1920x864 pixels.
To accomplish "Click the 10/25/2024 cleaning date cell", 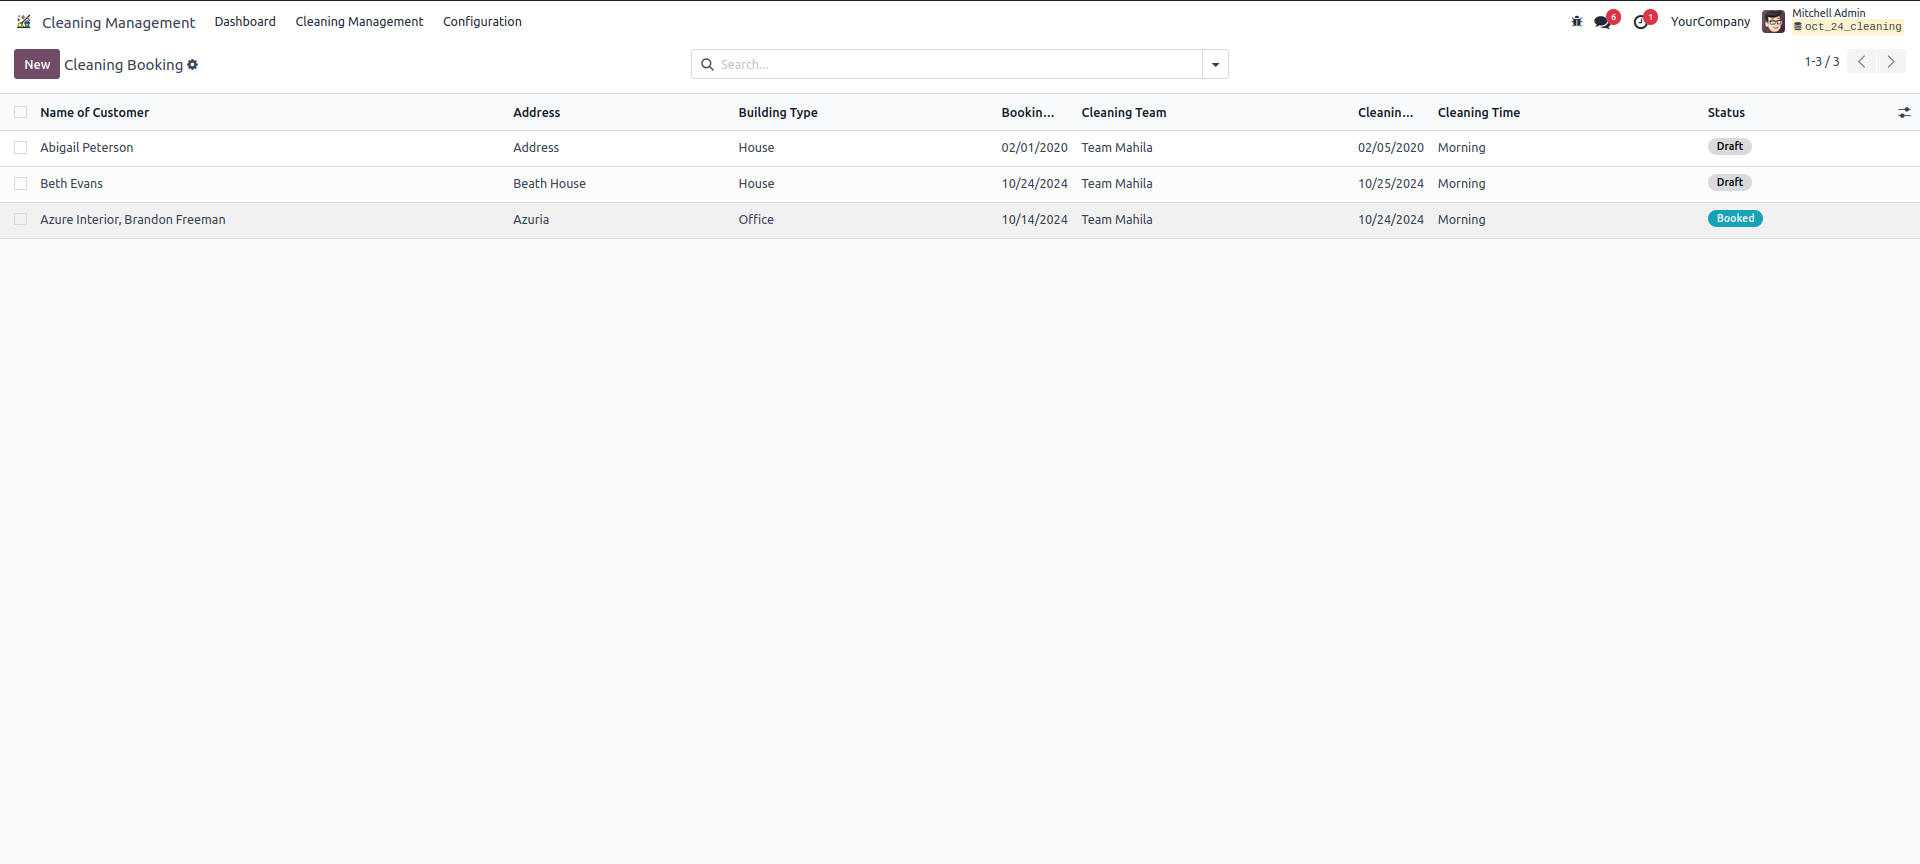I will tap(1391, 184).
